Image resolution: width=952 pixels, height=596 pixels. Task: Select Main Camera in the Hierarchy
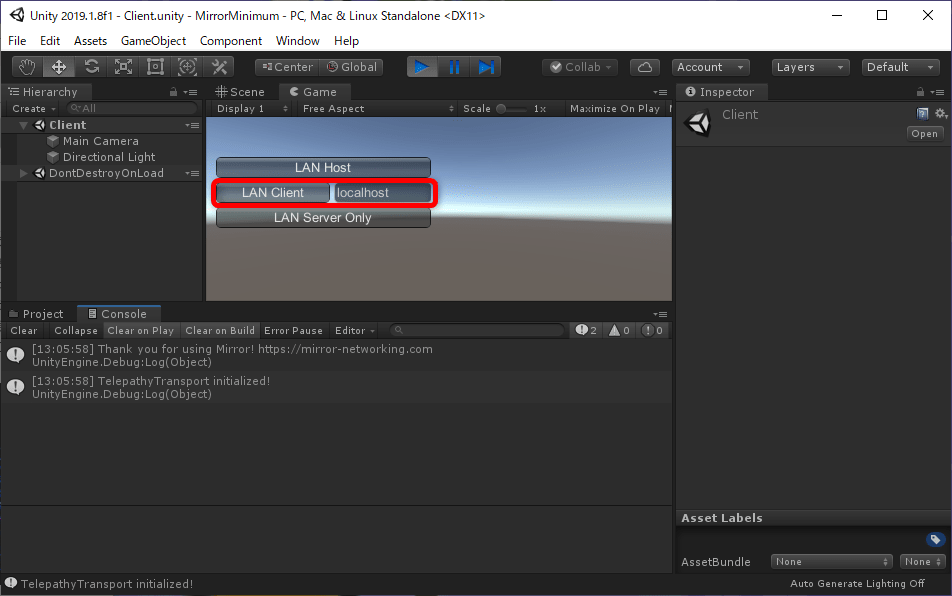[101, 141]
